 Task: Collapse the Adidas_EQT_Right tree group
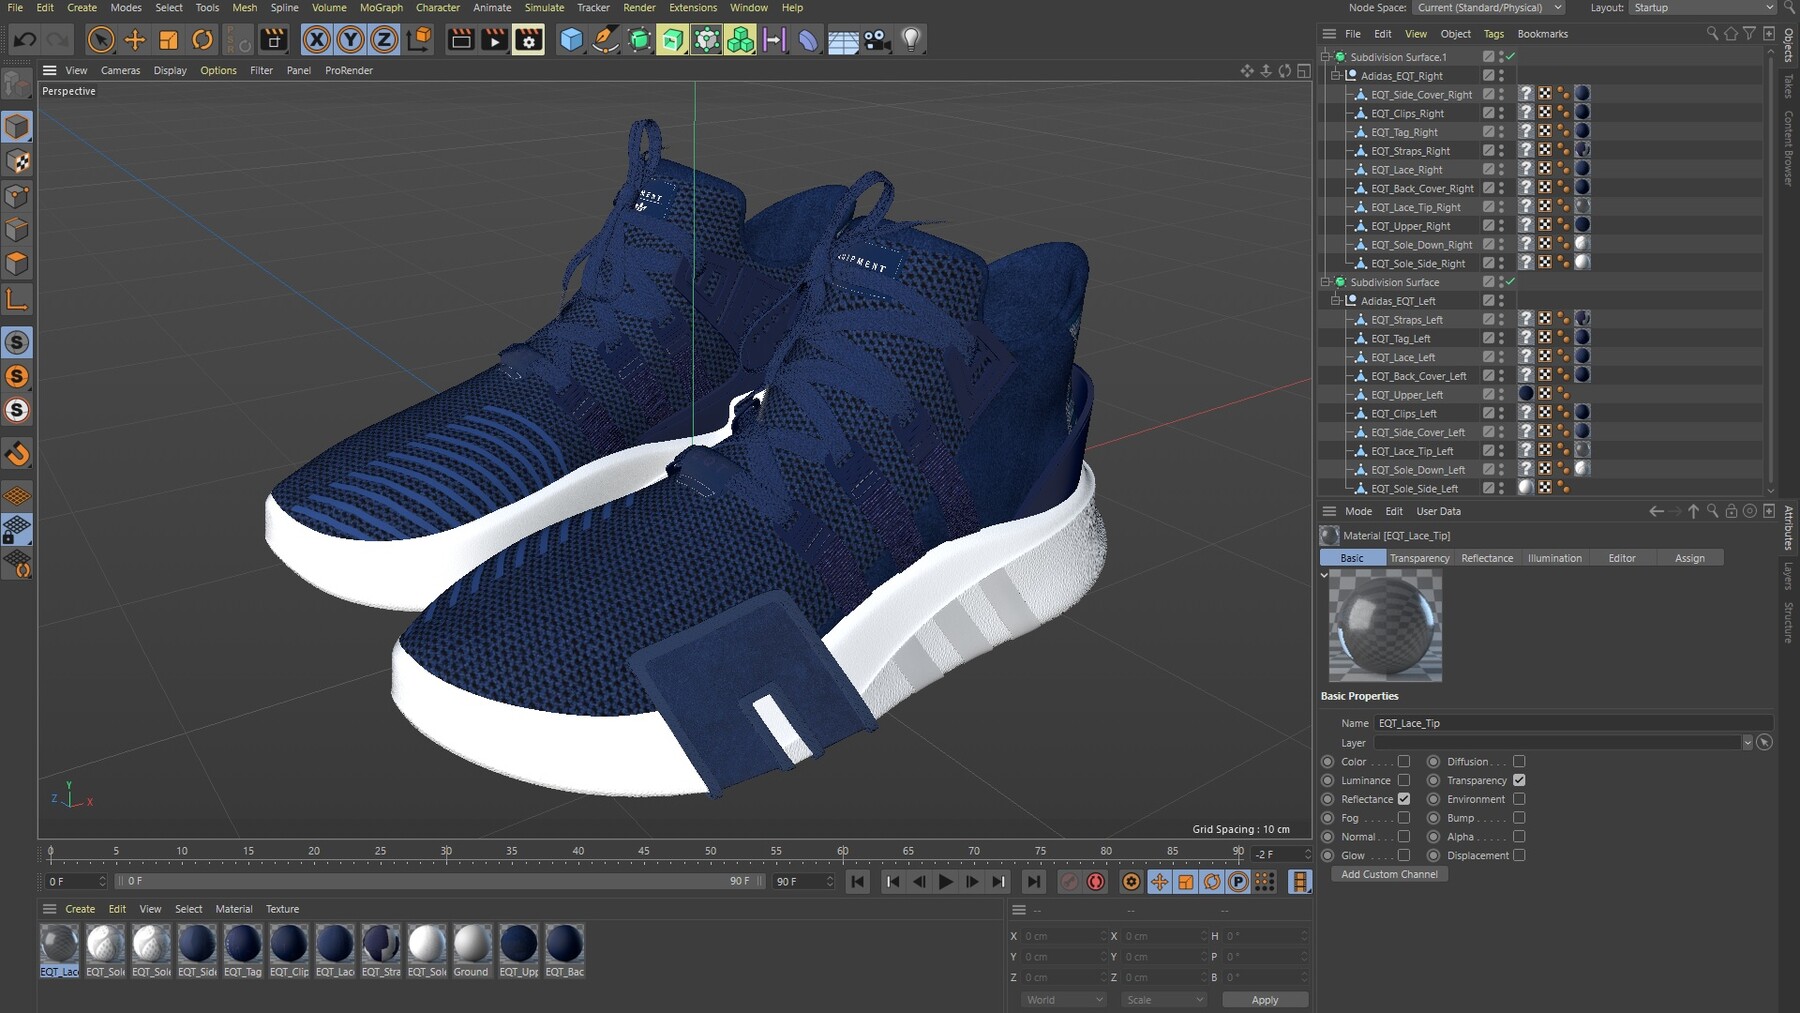click(x=1336, y=76)
